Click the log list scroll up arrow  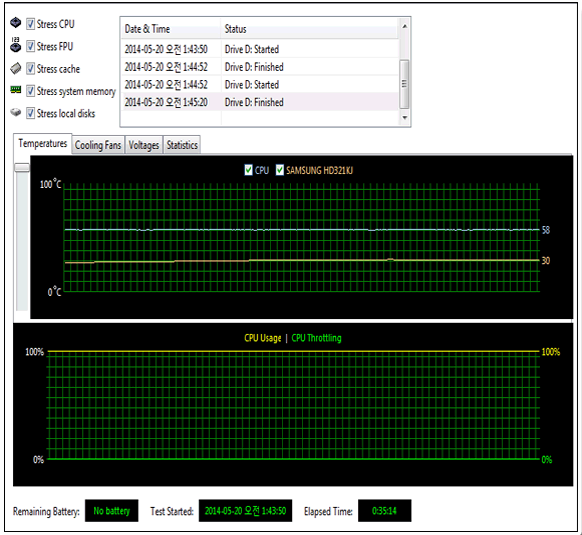click(x=405, y=26)
